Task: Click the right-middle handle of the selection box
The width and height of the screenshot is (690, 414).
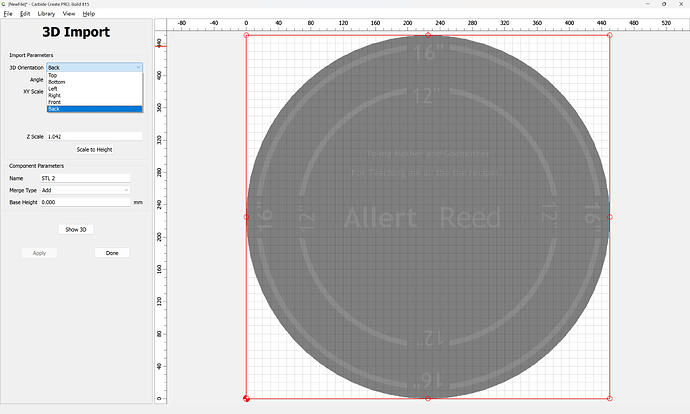Action: point(609,217)
